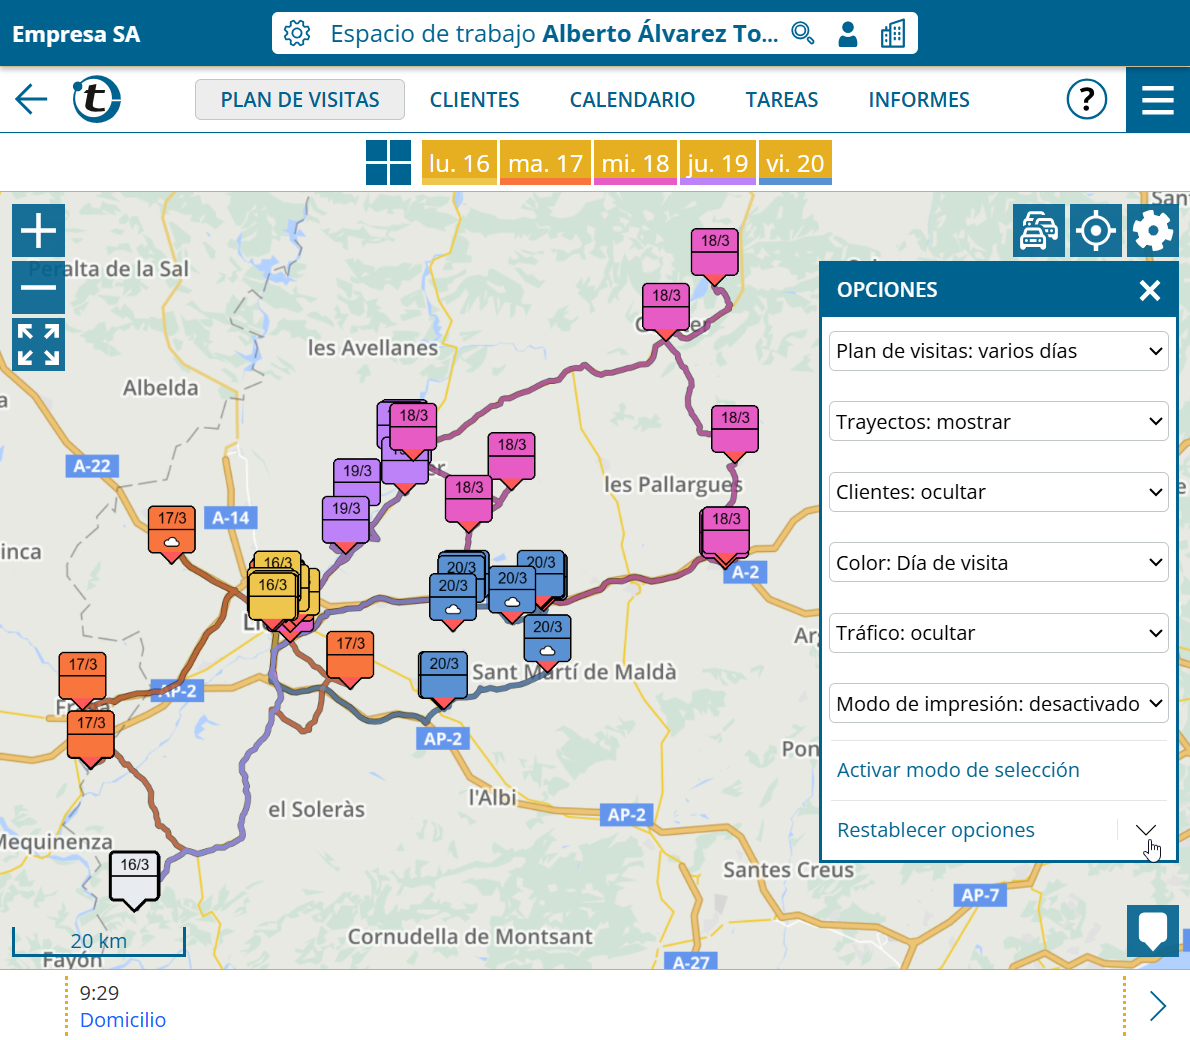Expand the map to fullscreen

(x=38, y=345)
